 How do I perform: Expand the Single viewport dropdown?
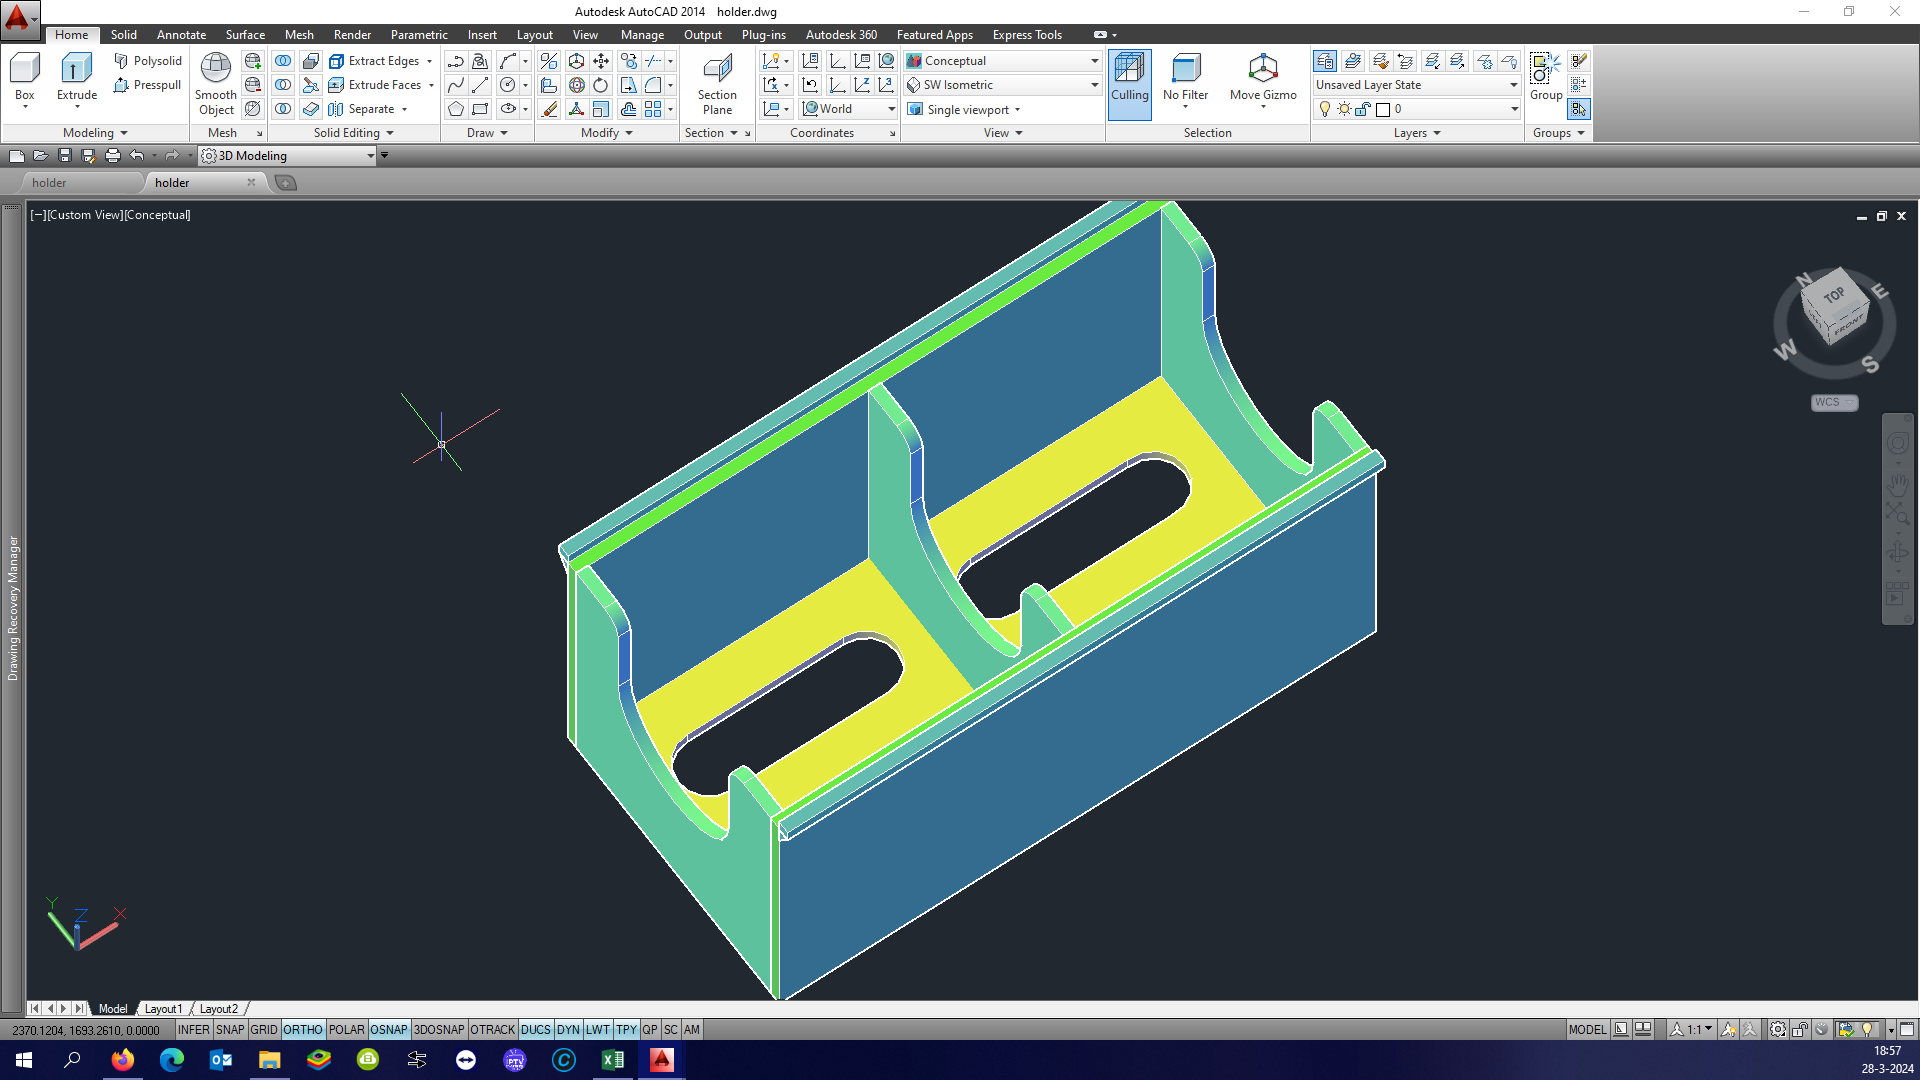pos(964,109)
